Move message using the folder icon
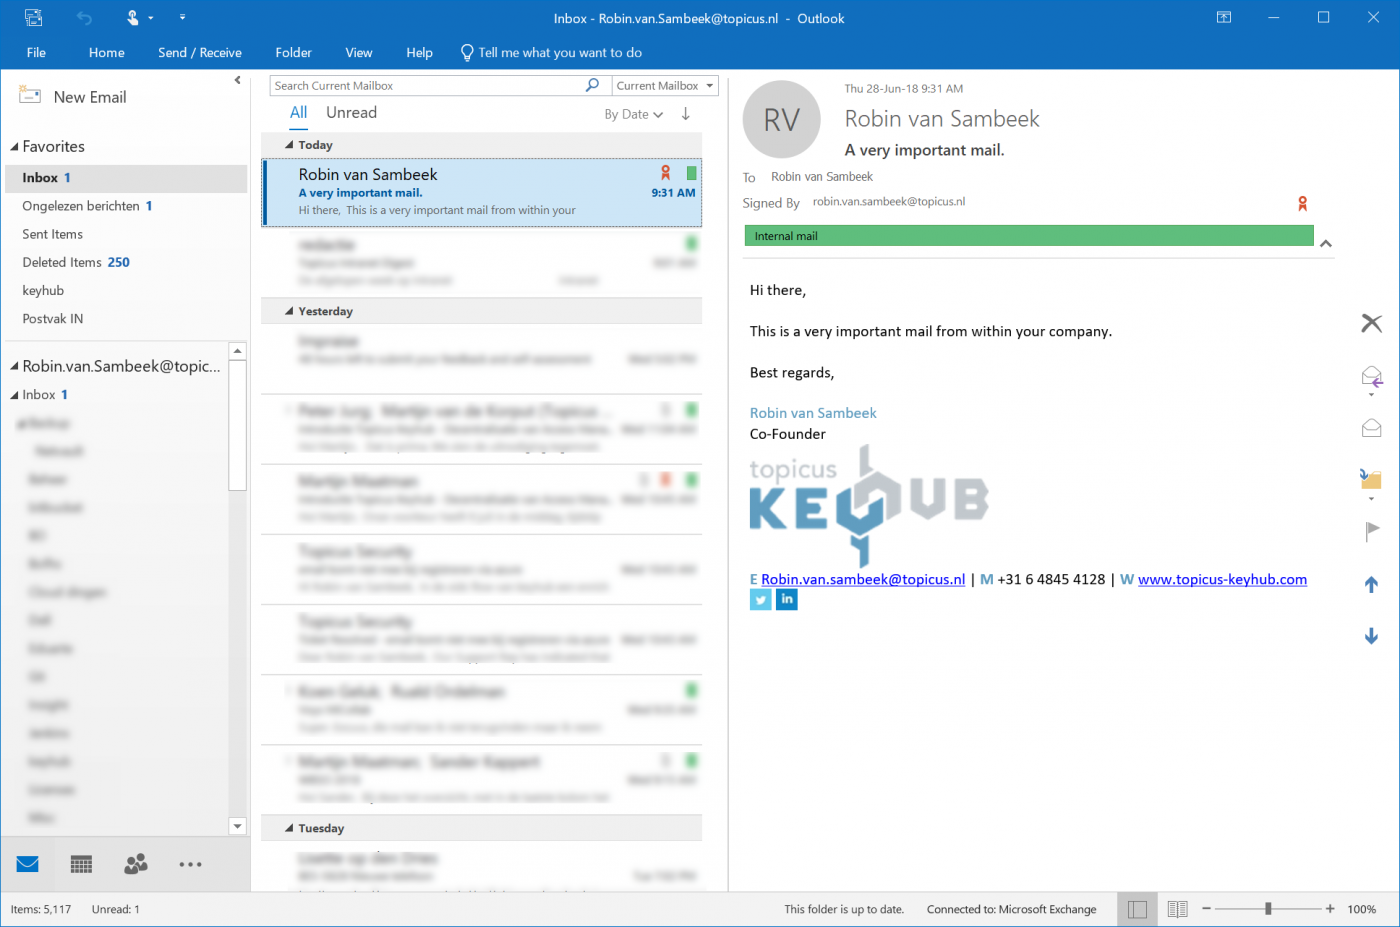 1371,479
